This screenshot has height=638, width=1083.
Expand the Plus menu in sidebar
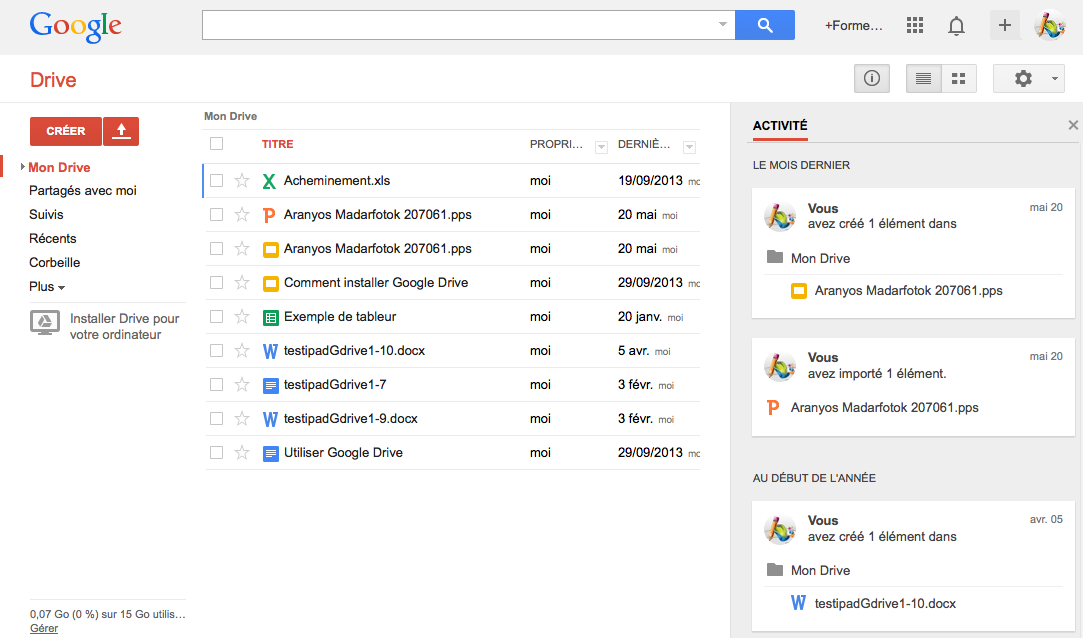[x=47, y=287]
